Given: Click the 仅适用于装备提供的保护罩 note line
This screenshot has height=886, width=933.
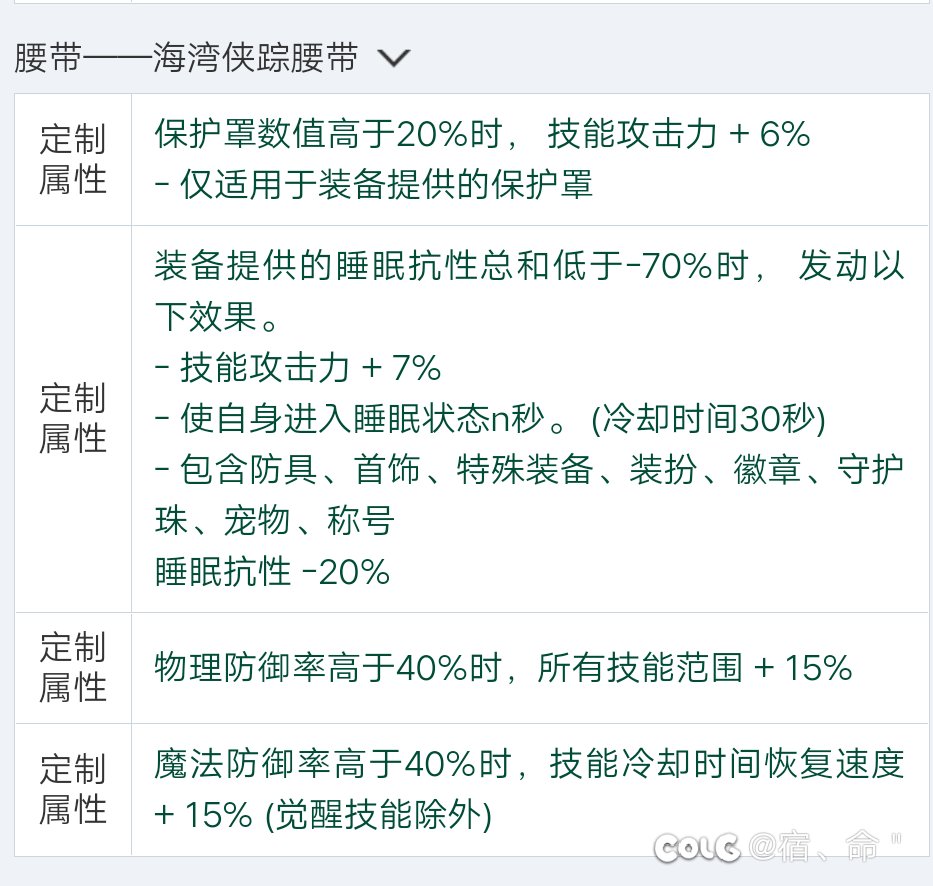Looking at the screenshot, I should click(x=374, y=184).
